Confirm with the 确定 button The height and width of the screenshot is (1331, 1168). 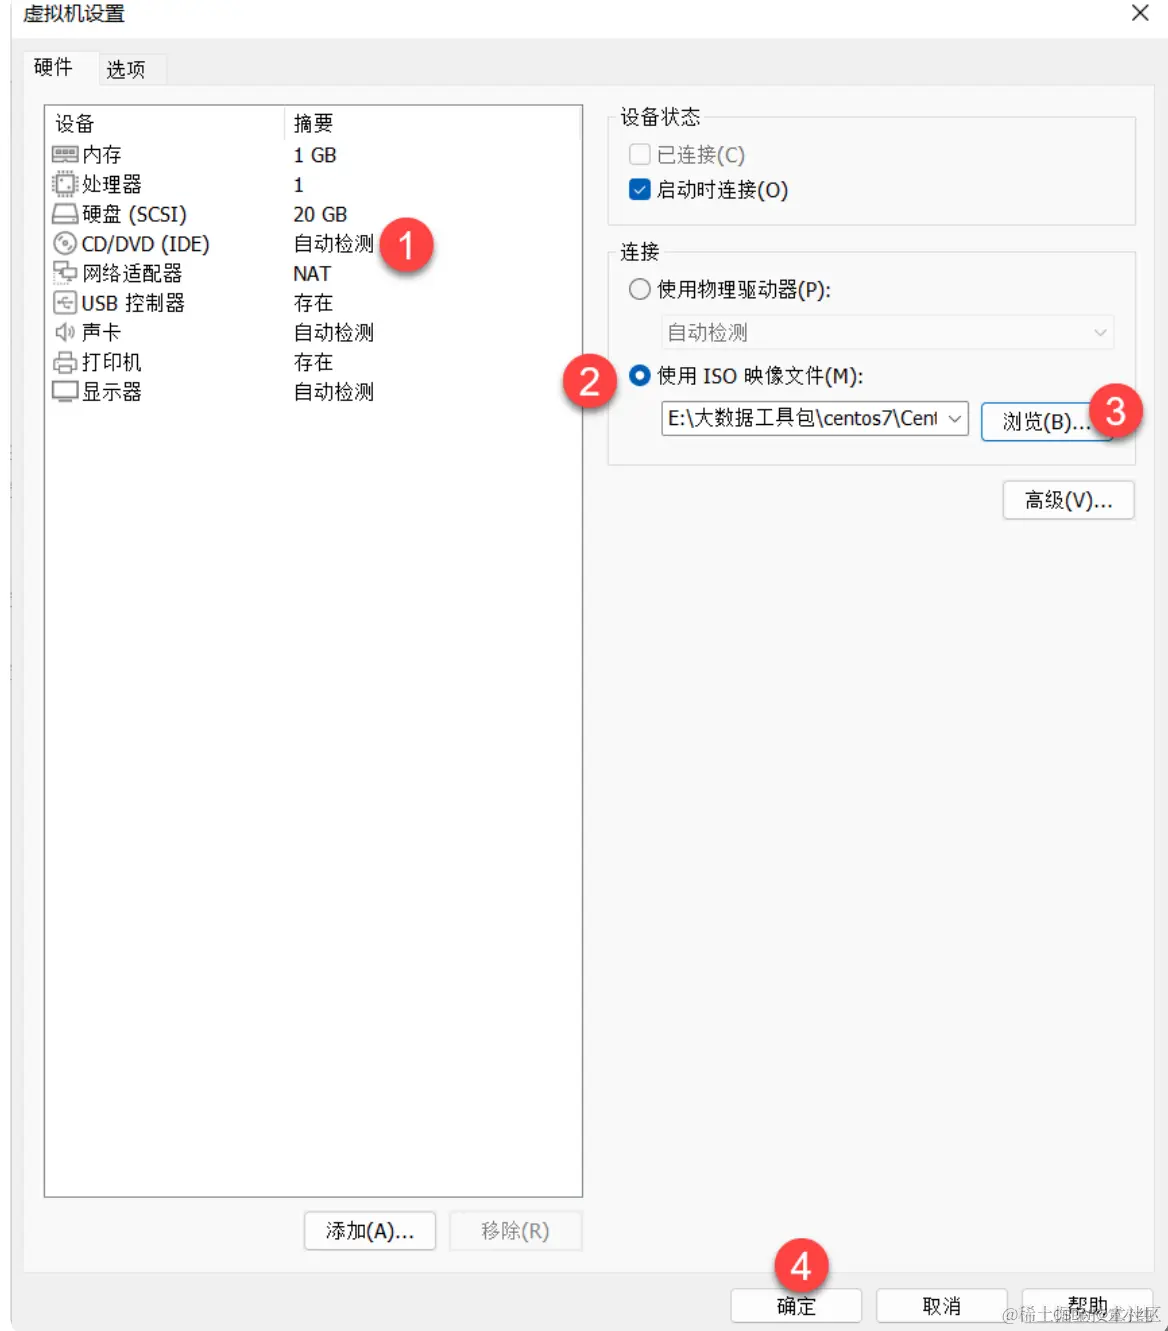(x=796, y=1306)
